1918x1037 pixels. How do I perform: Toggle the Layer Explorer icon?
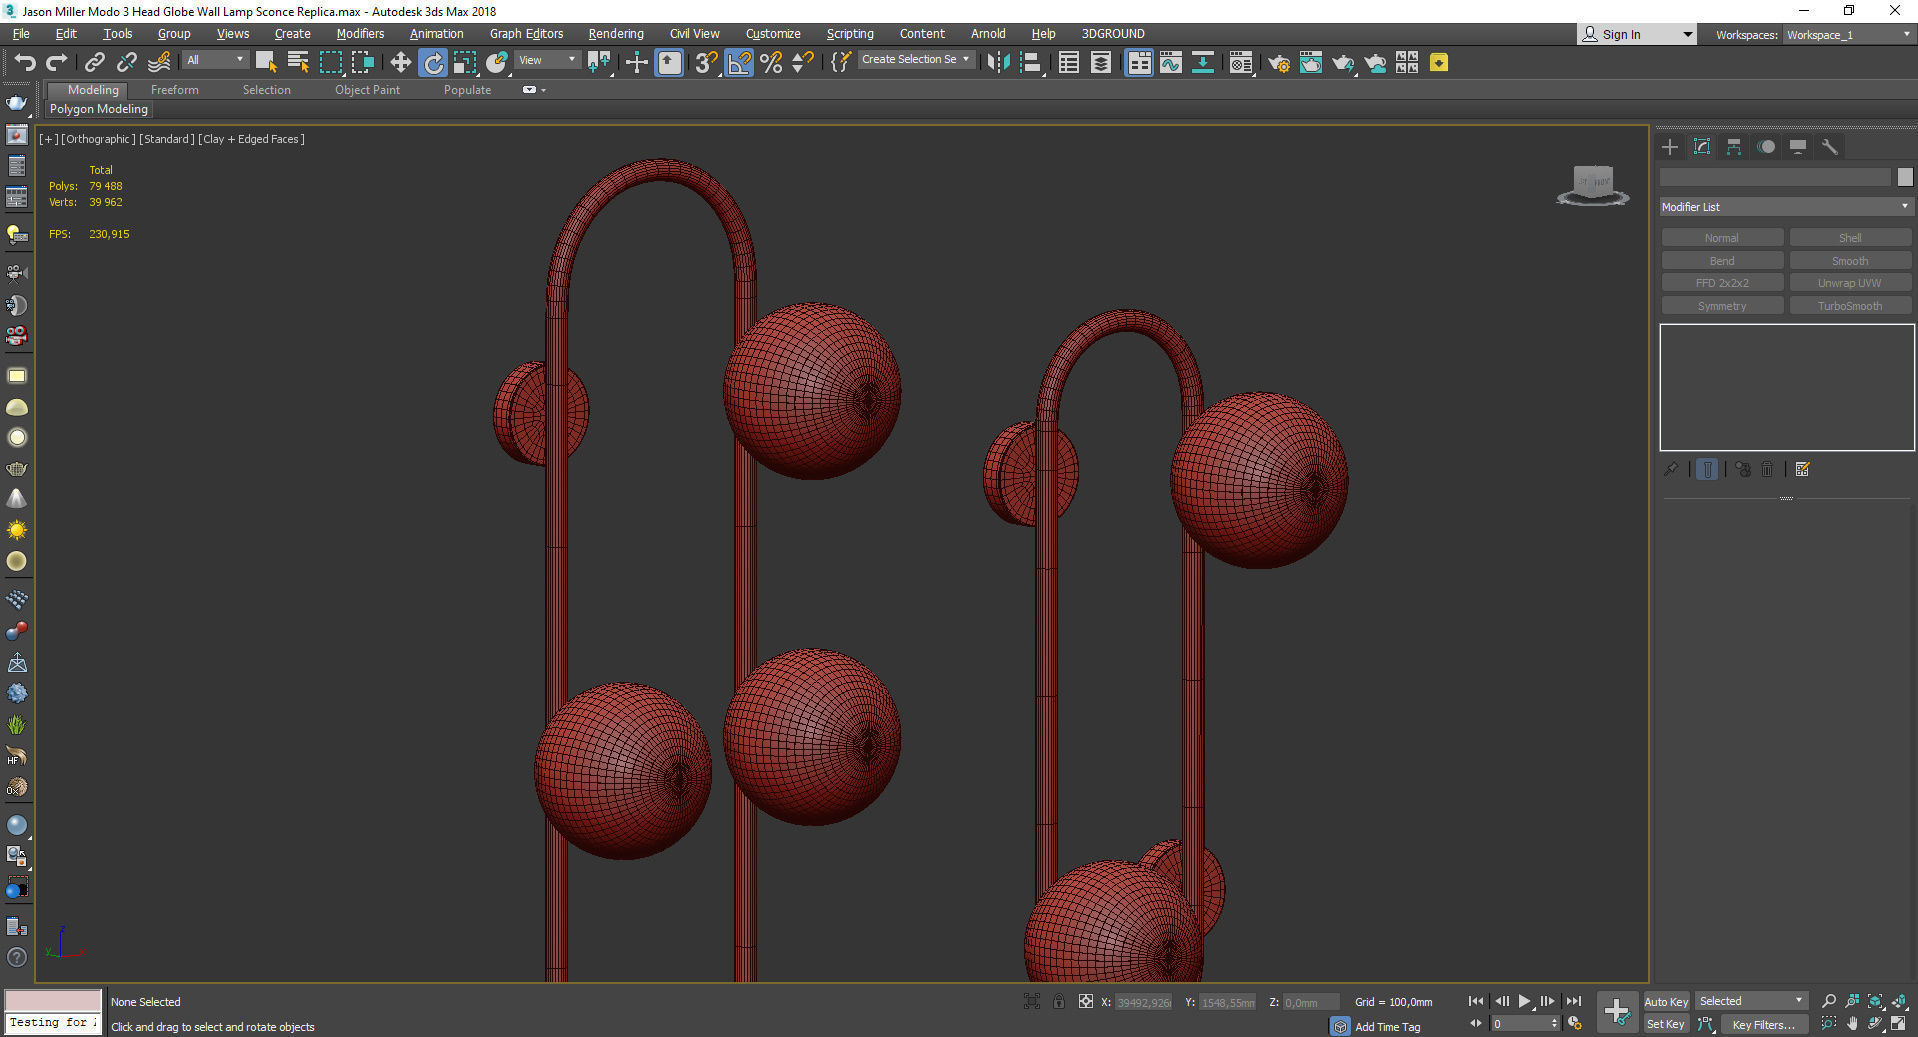[x=1101, y=63]
